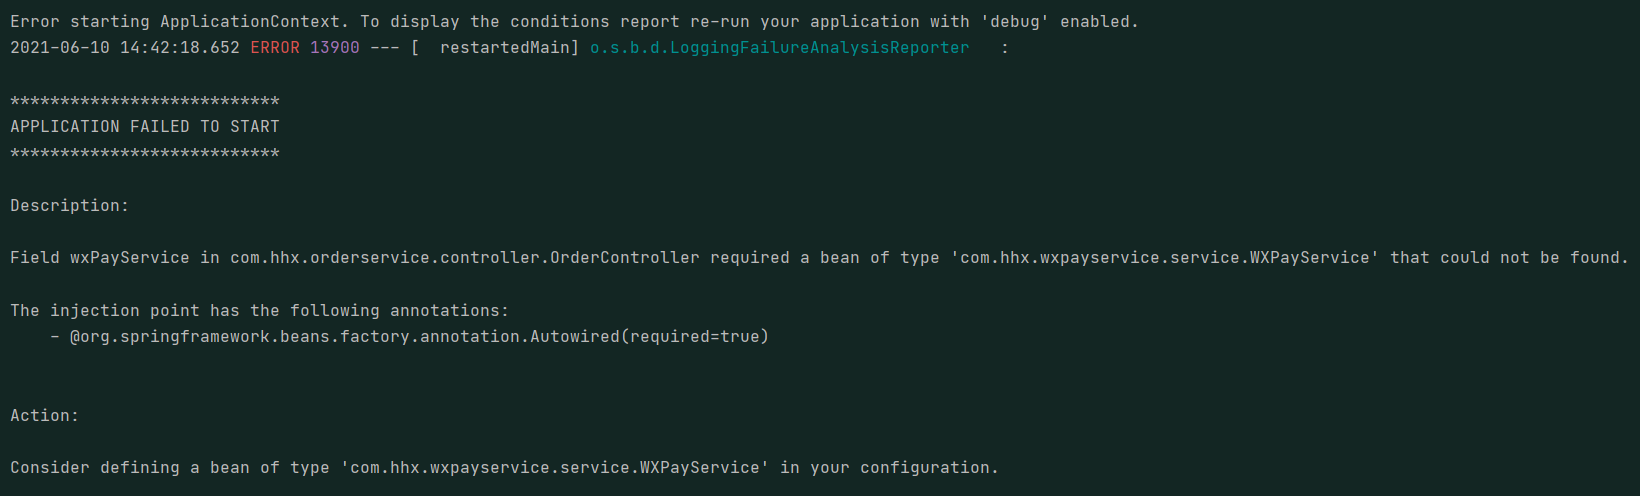Click the Action: label
The height and width of the screenshot is (496, 1640).
44,416
